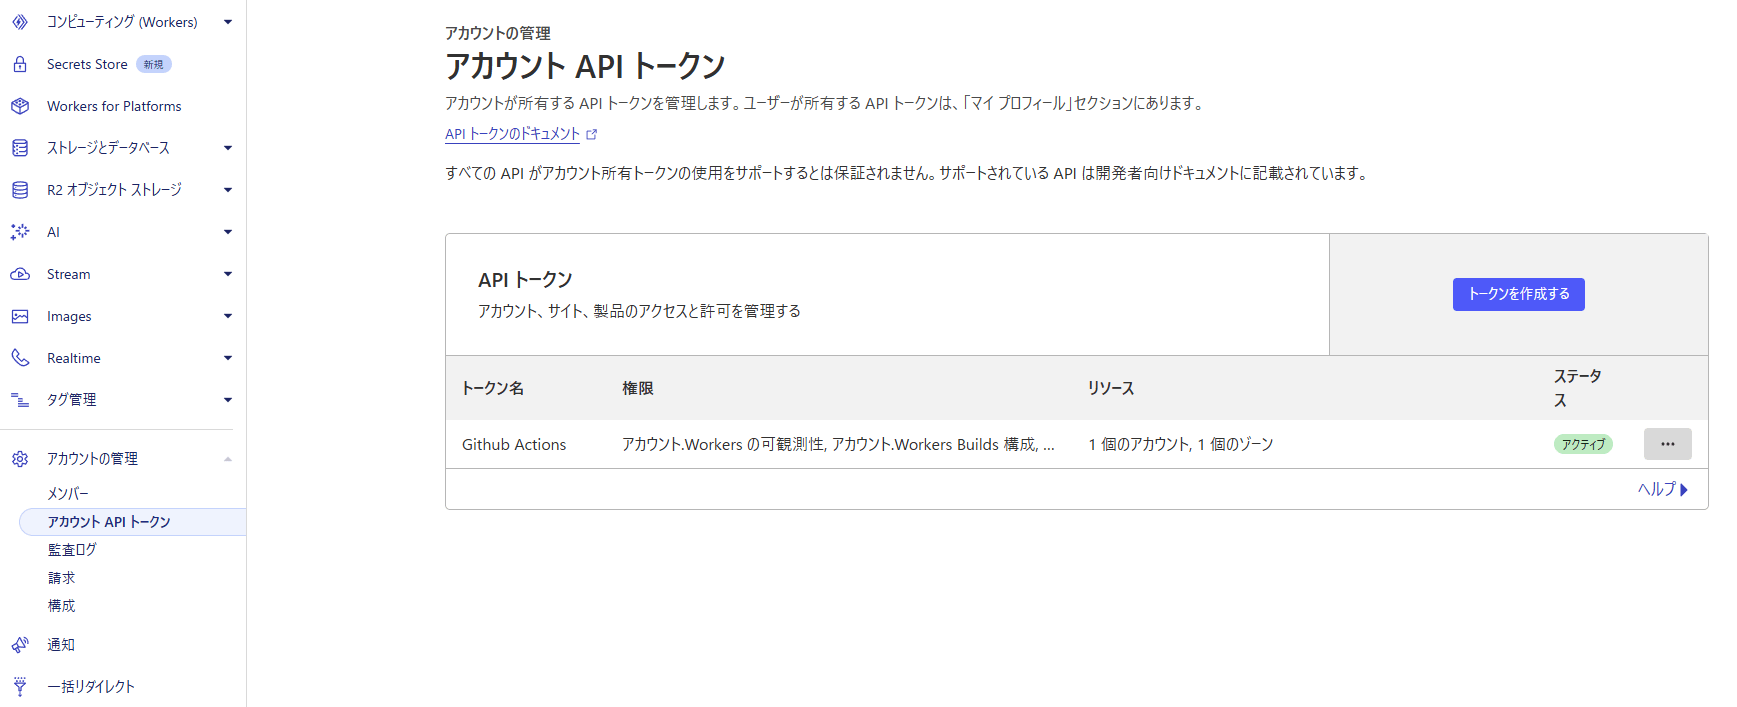Expand the AI menu arrow
This screenshot has height=707, width=1737.
tap(228, 232)
